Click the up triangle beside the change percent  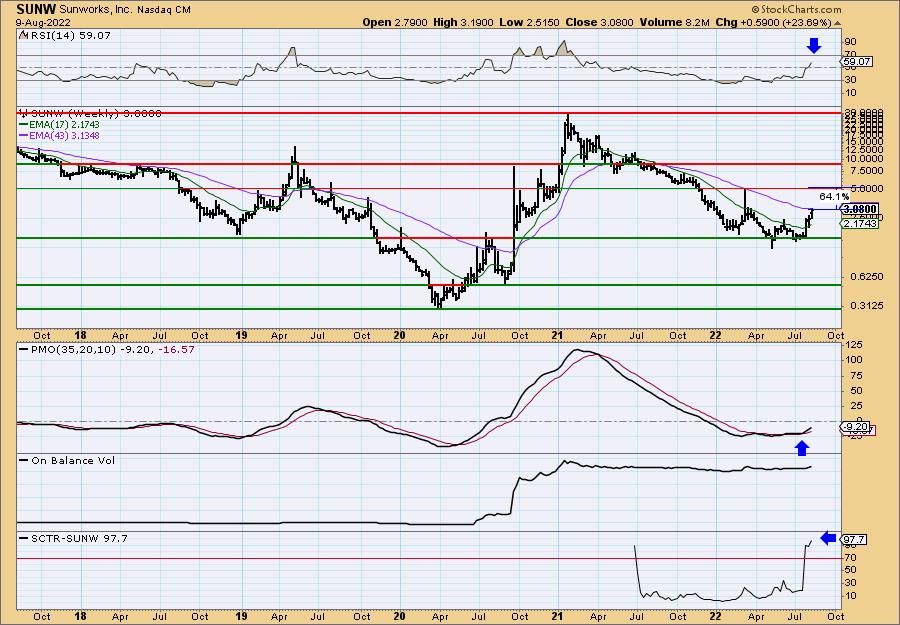tap(837, 24)
